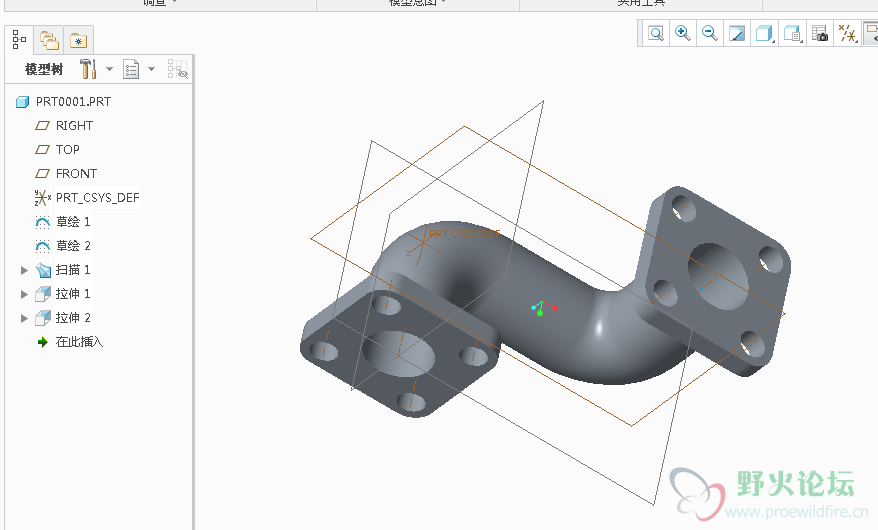Screen dimensions: 878x530
Task: Switch to the Folder Browser tab
Action: click(x=48, y=41)
